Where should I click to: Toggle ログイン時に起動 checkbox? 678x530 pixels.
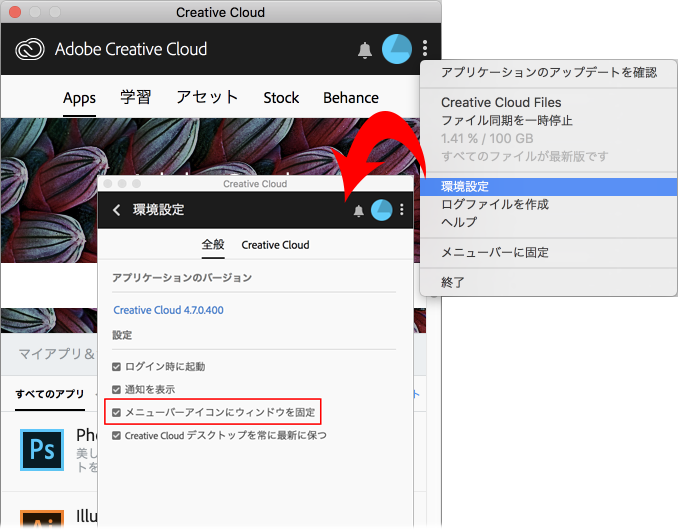[116, 367]
